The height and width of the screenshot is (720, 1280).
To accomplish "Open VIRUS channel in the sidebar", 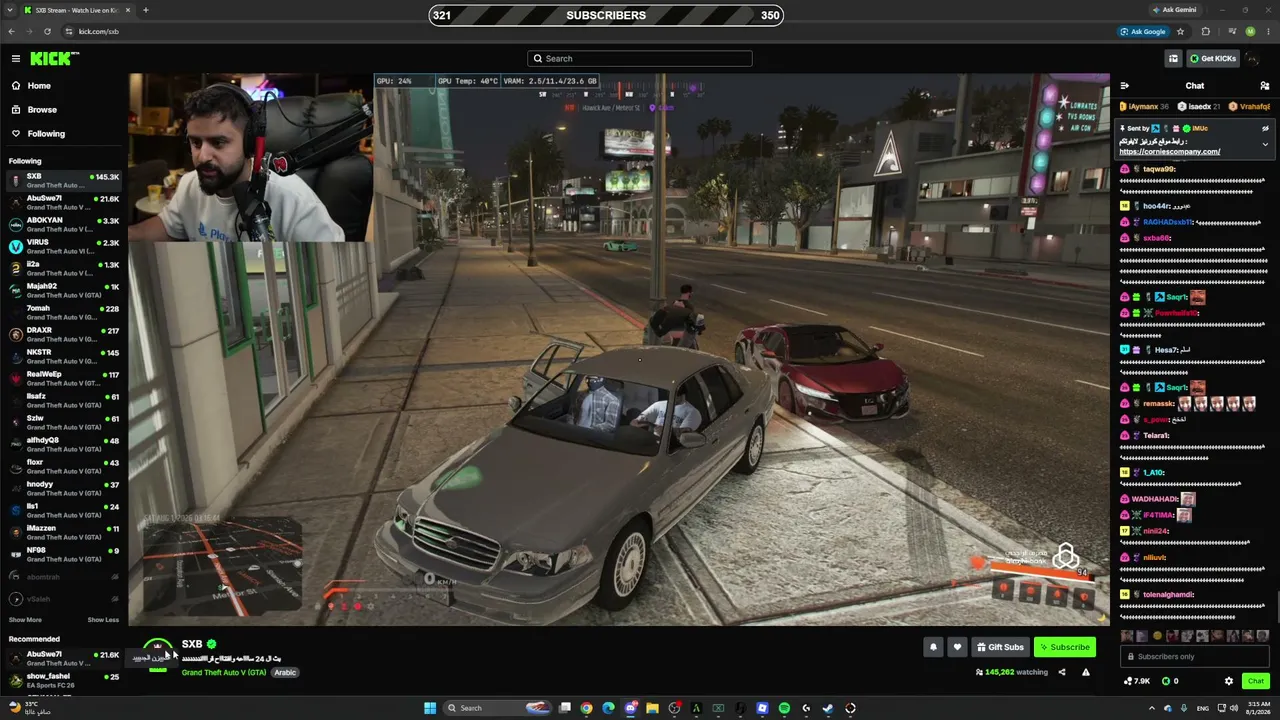I will pos(64,247).
